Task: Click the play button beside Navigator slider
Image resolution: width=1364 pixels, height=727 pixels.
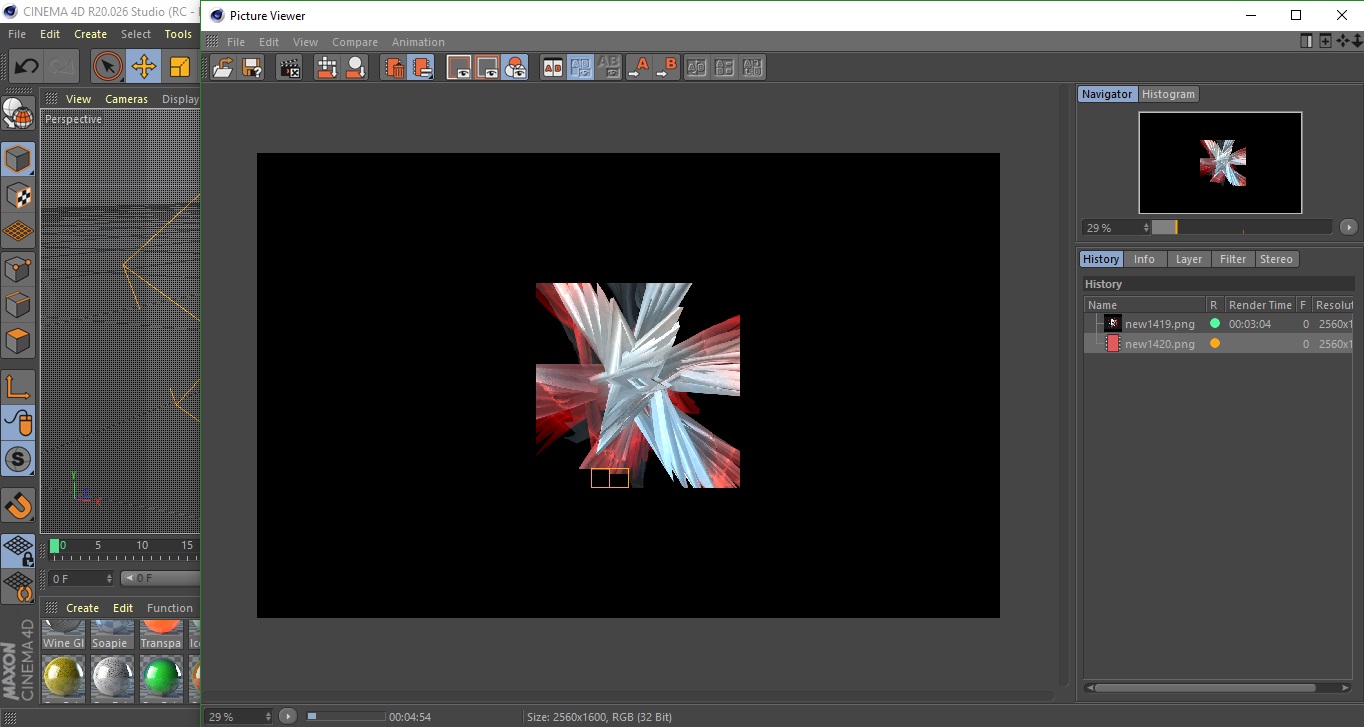Action: pyautogui.click(x=1348, y=227)
